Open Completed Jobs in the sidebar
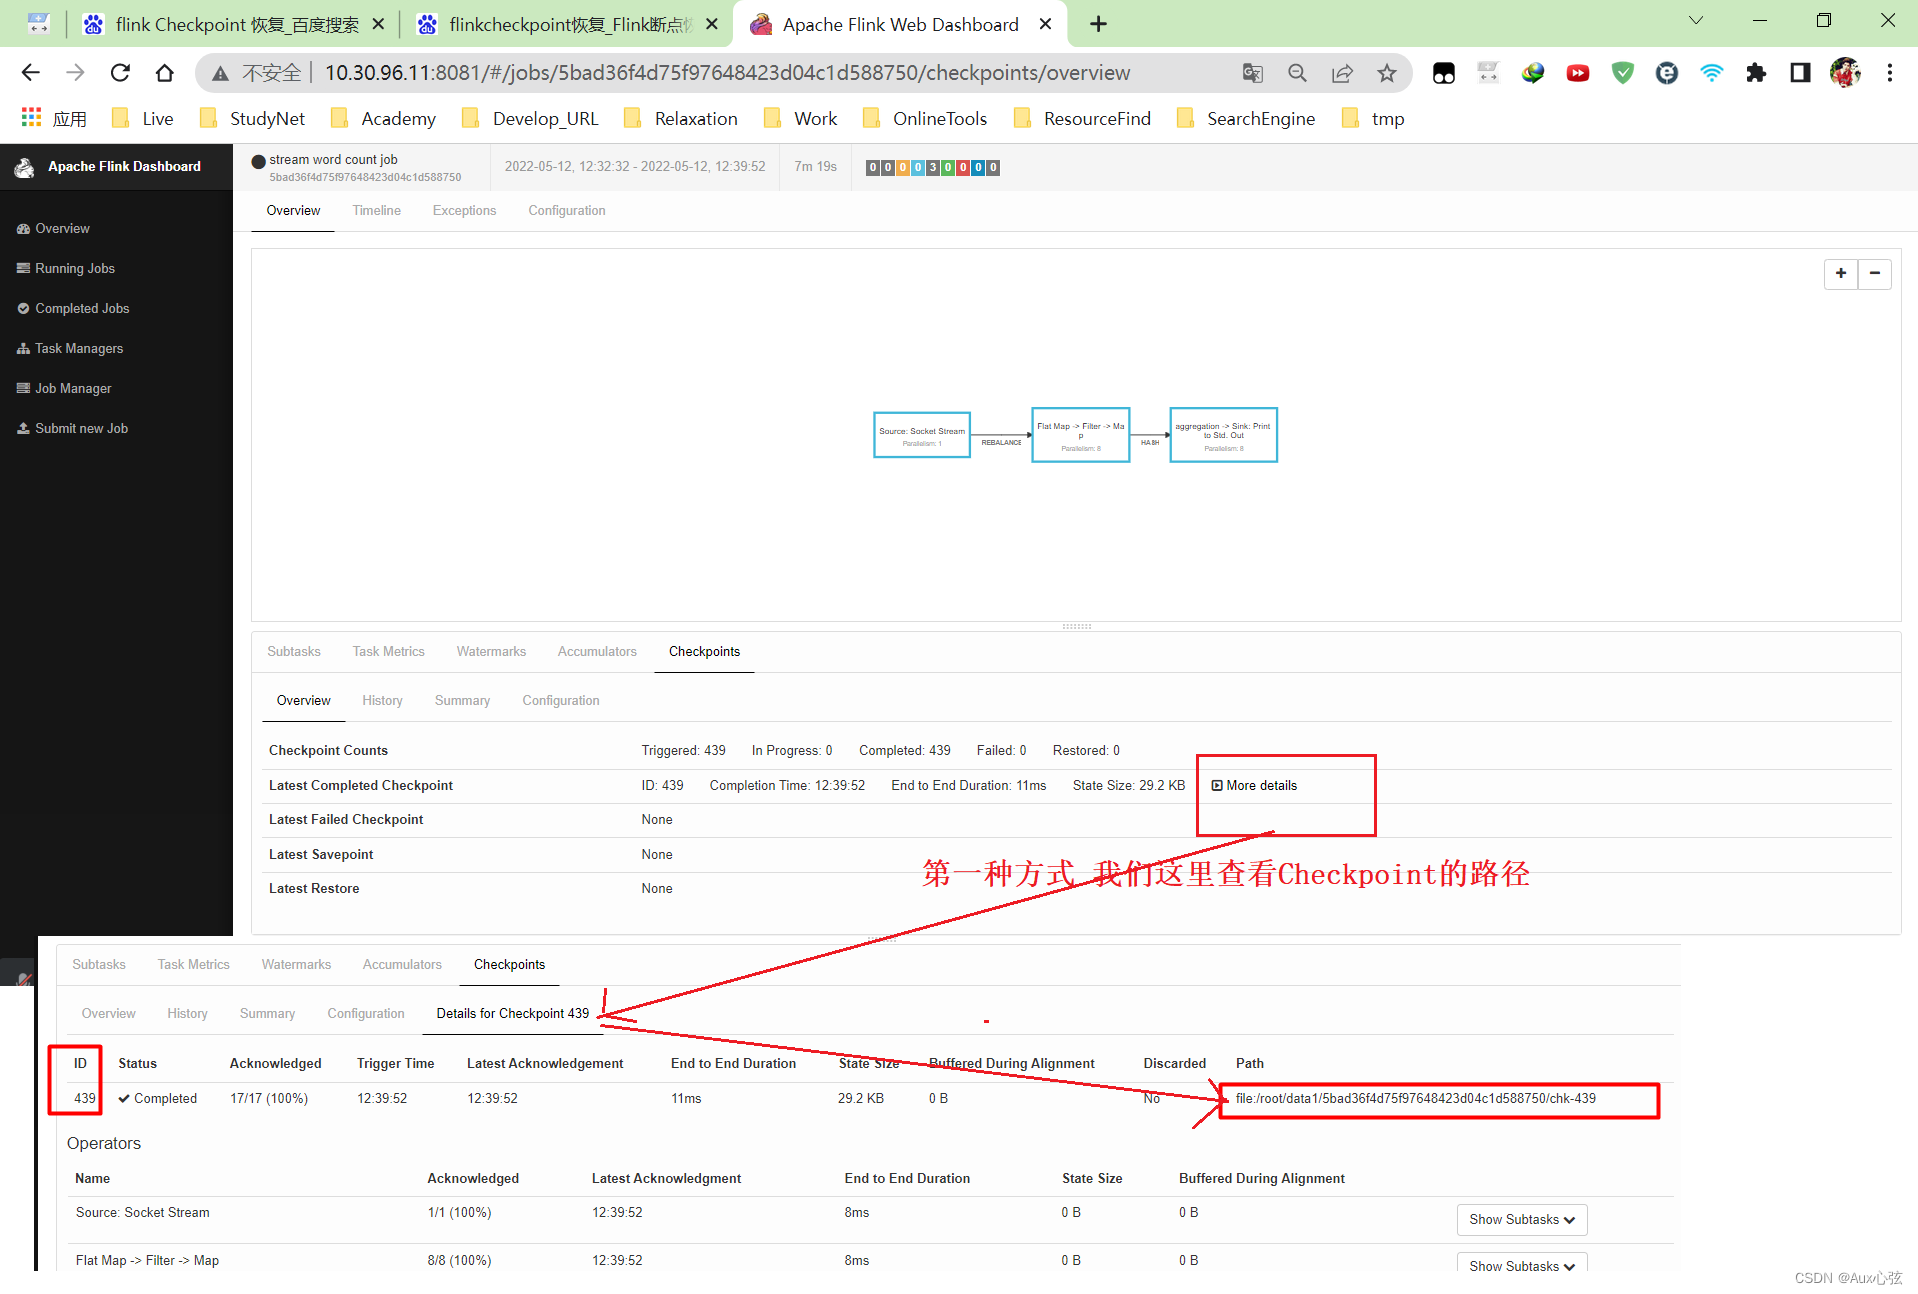The image size is (1918, 1294). 81,308
